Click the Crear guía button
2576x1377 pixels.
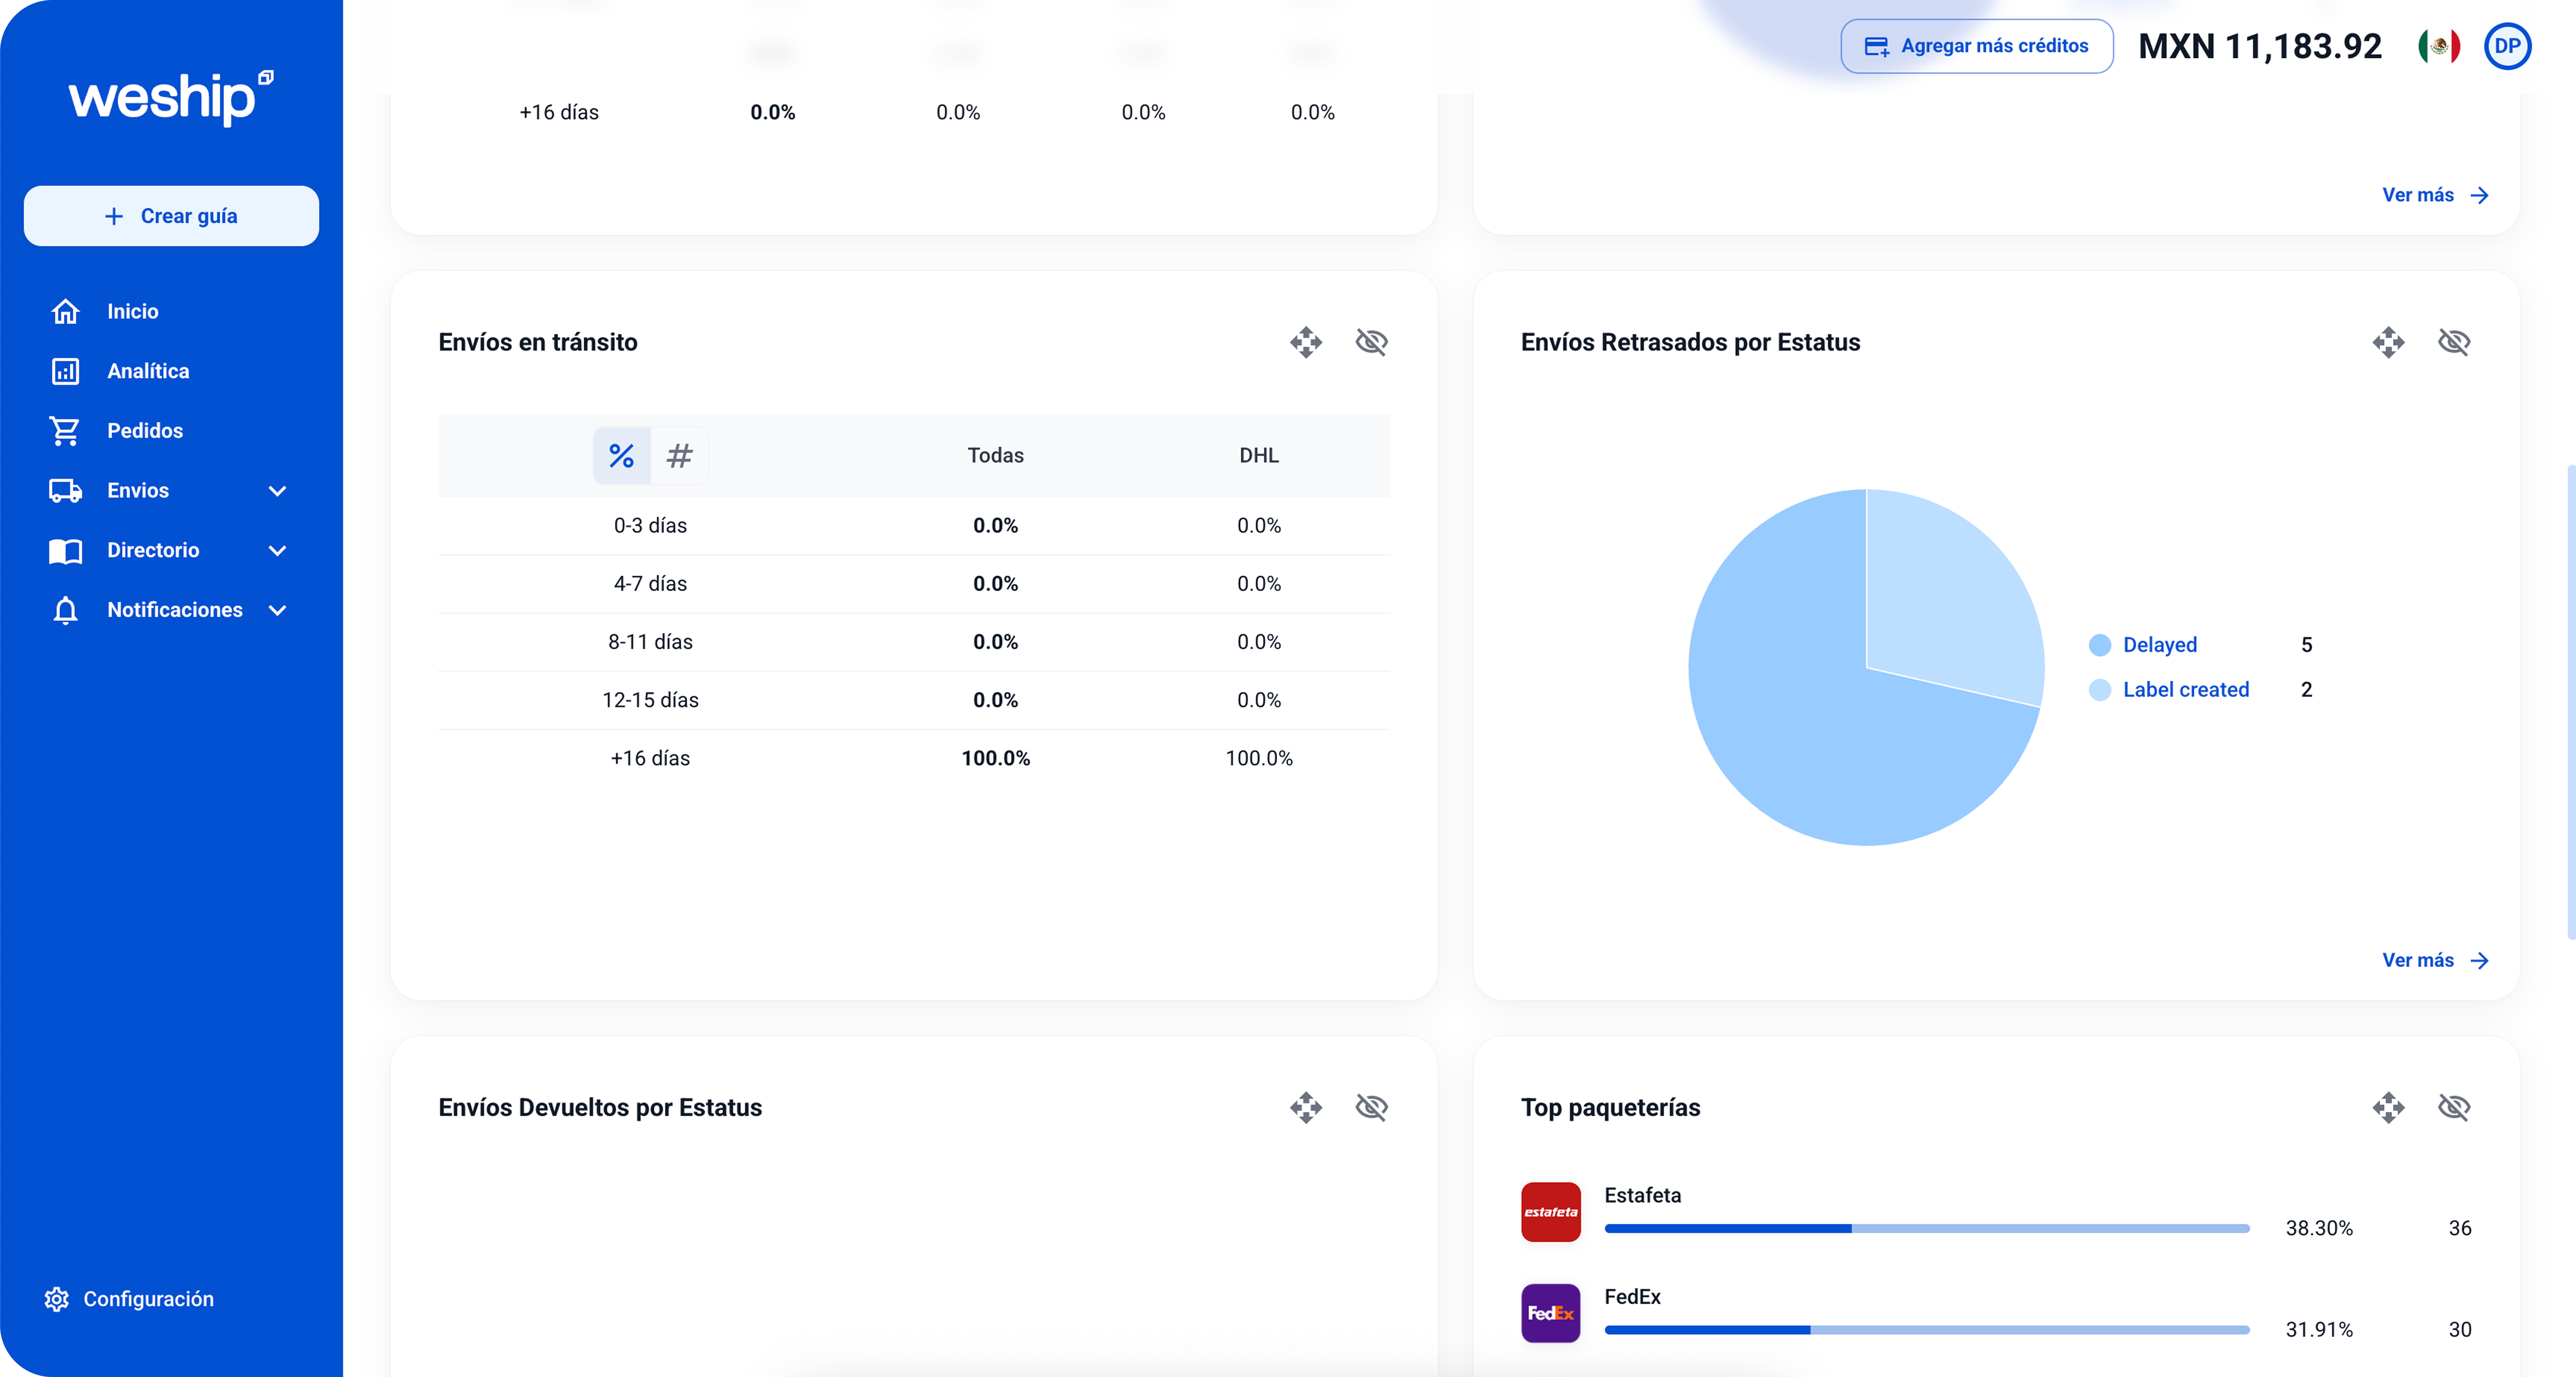[171, 216]
